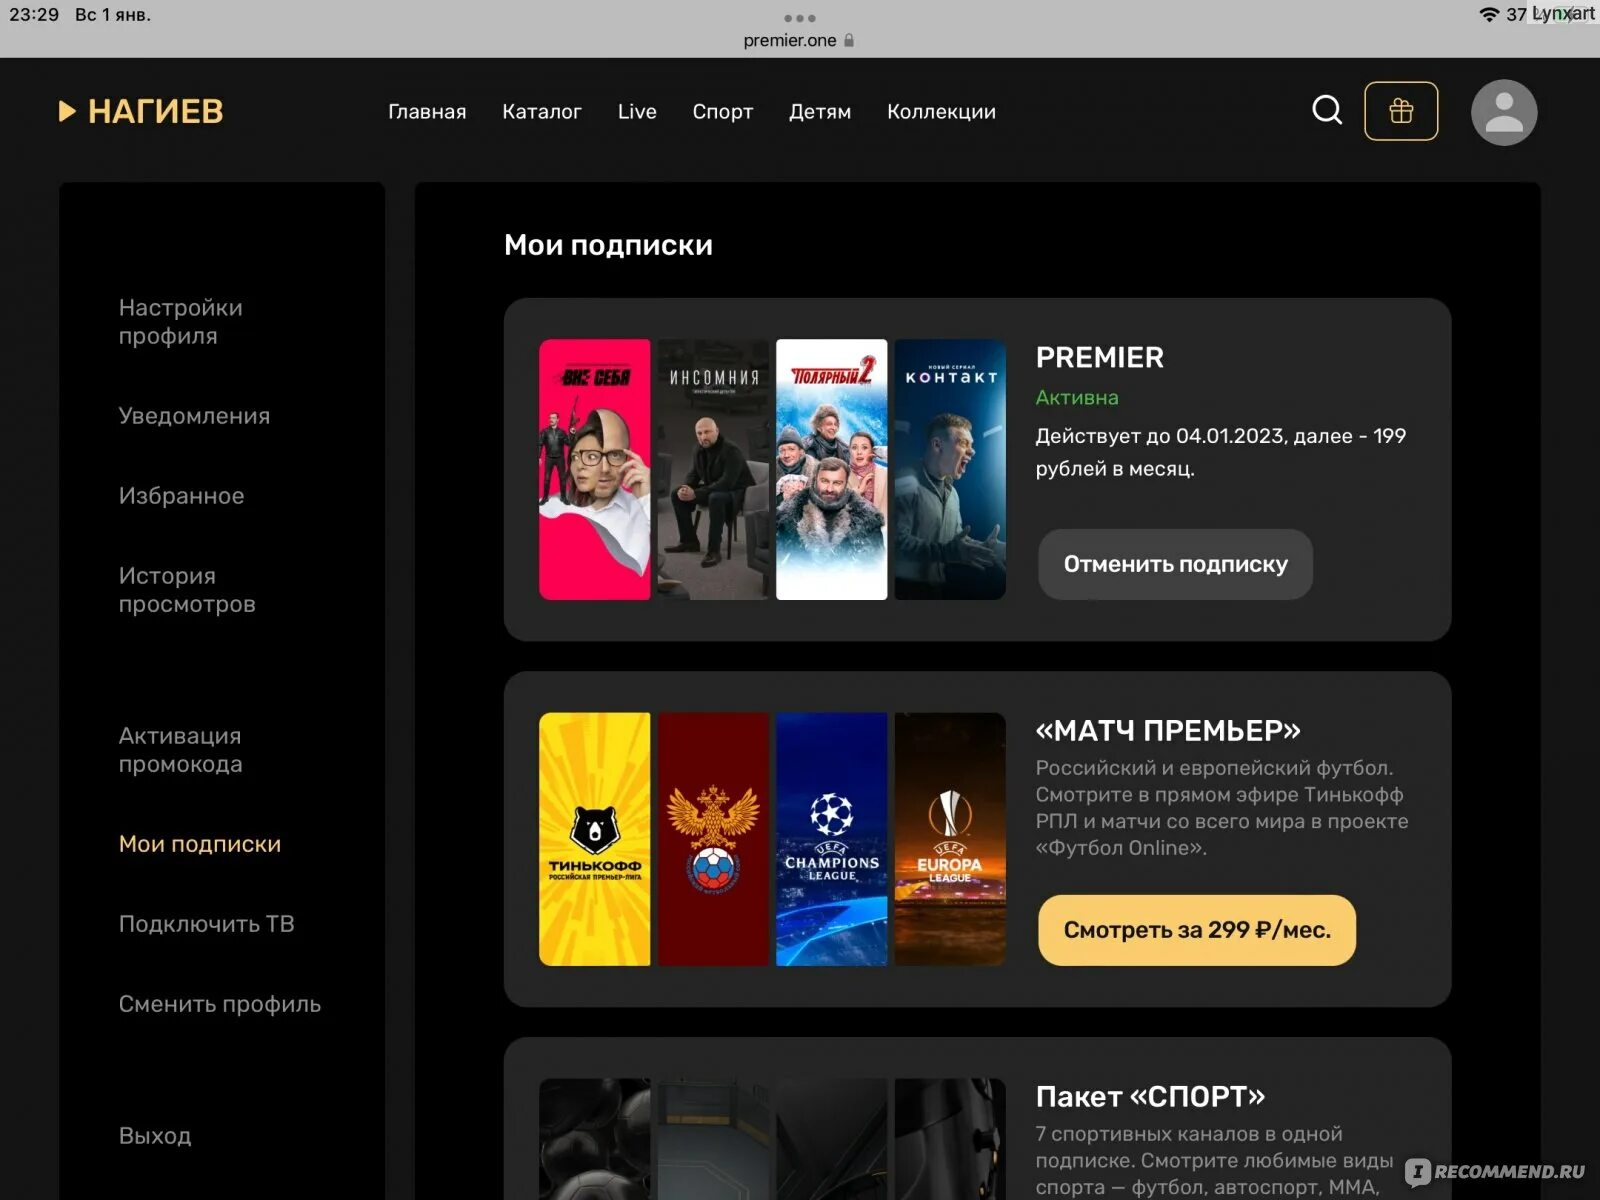This screenshot has width=1600, height=1200.
Task: Click the «МАТЧ ПРЕМЬЕР» subscription title
Action: (1168, 731)
